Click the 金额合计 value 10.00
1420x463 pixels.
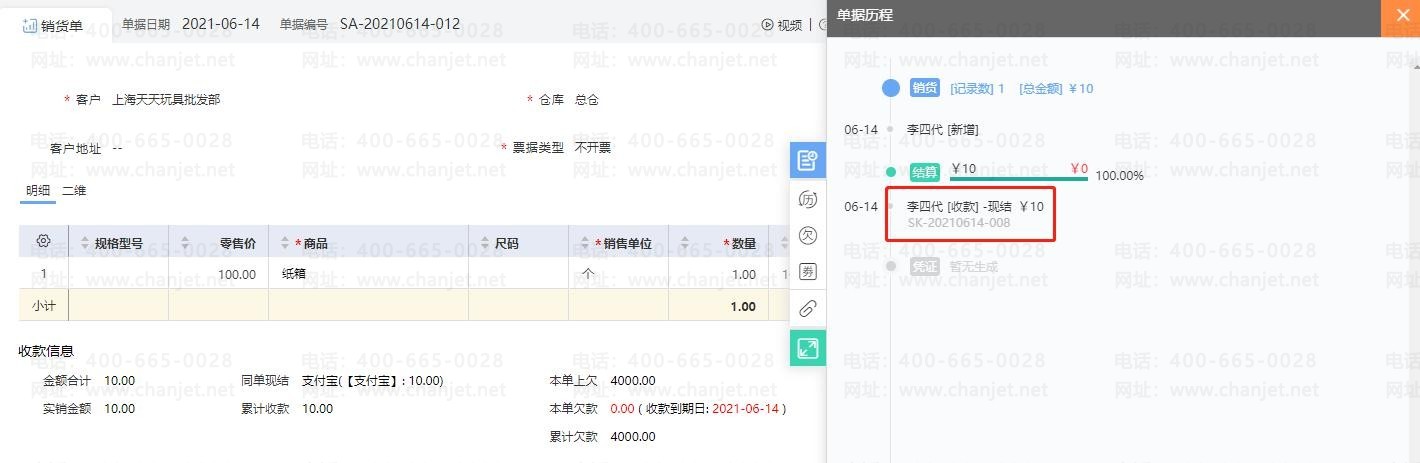coord(119,380)
